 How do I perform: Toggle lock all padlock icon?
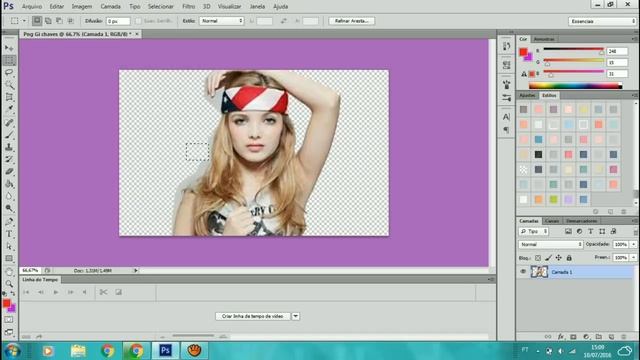point(569,258)
